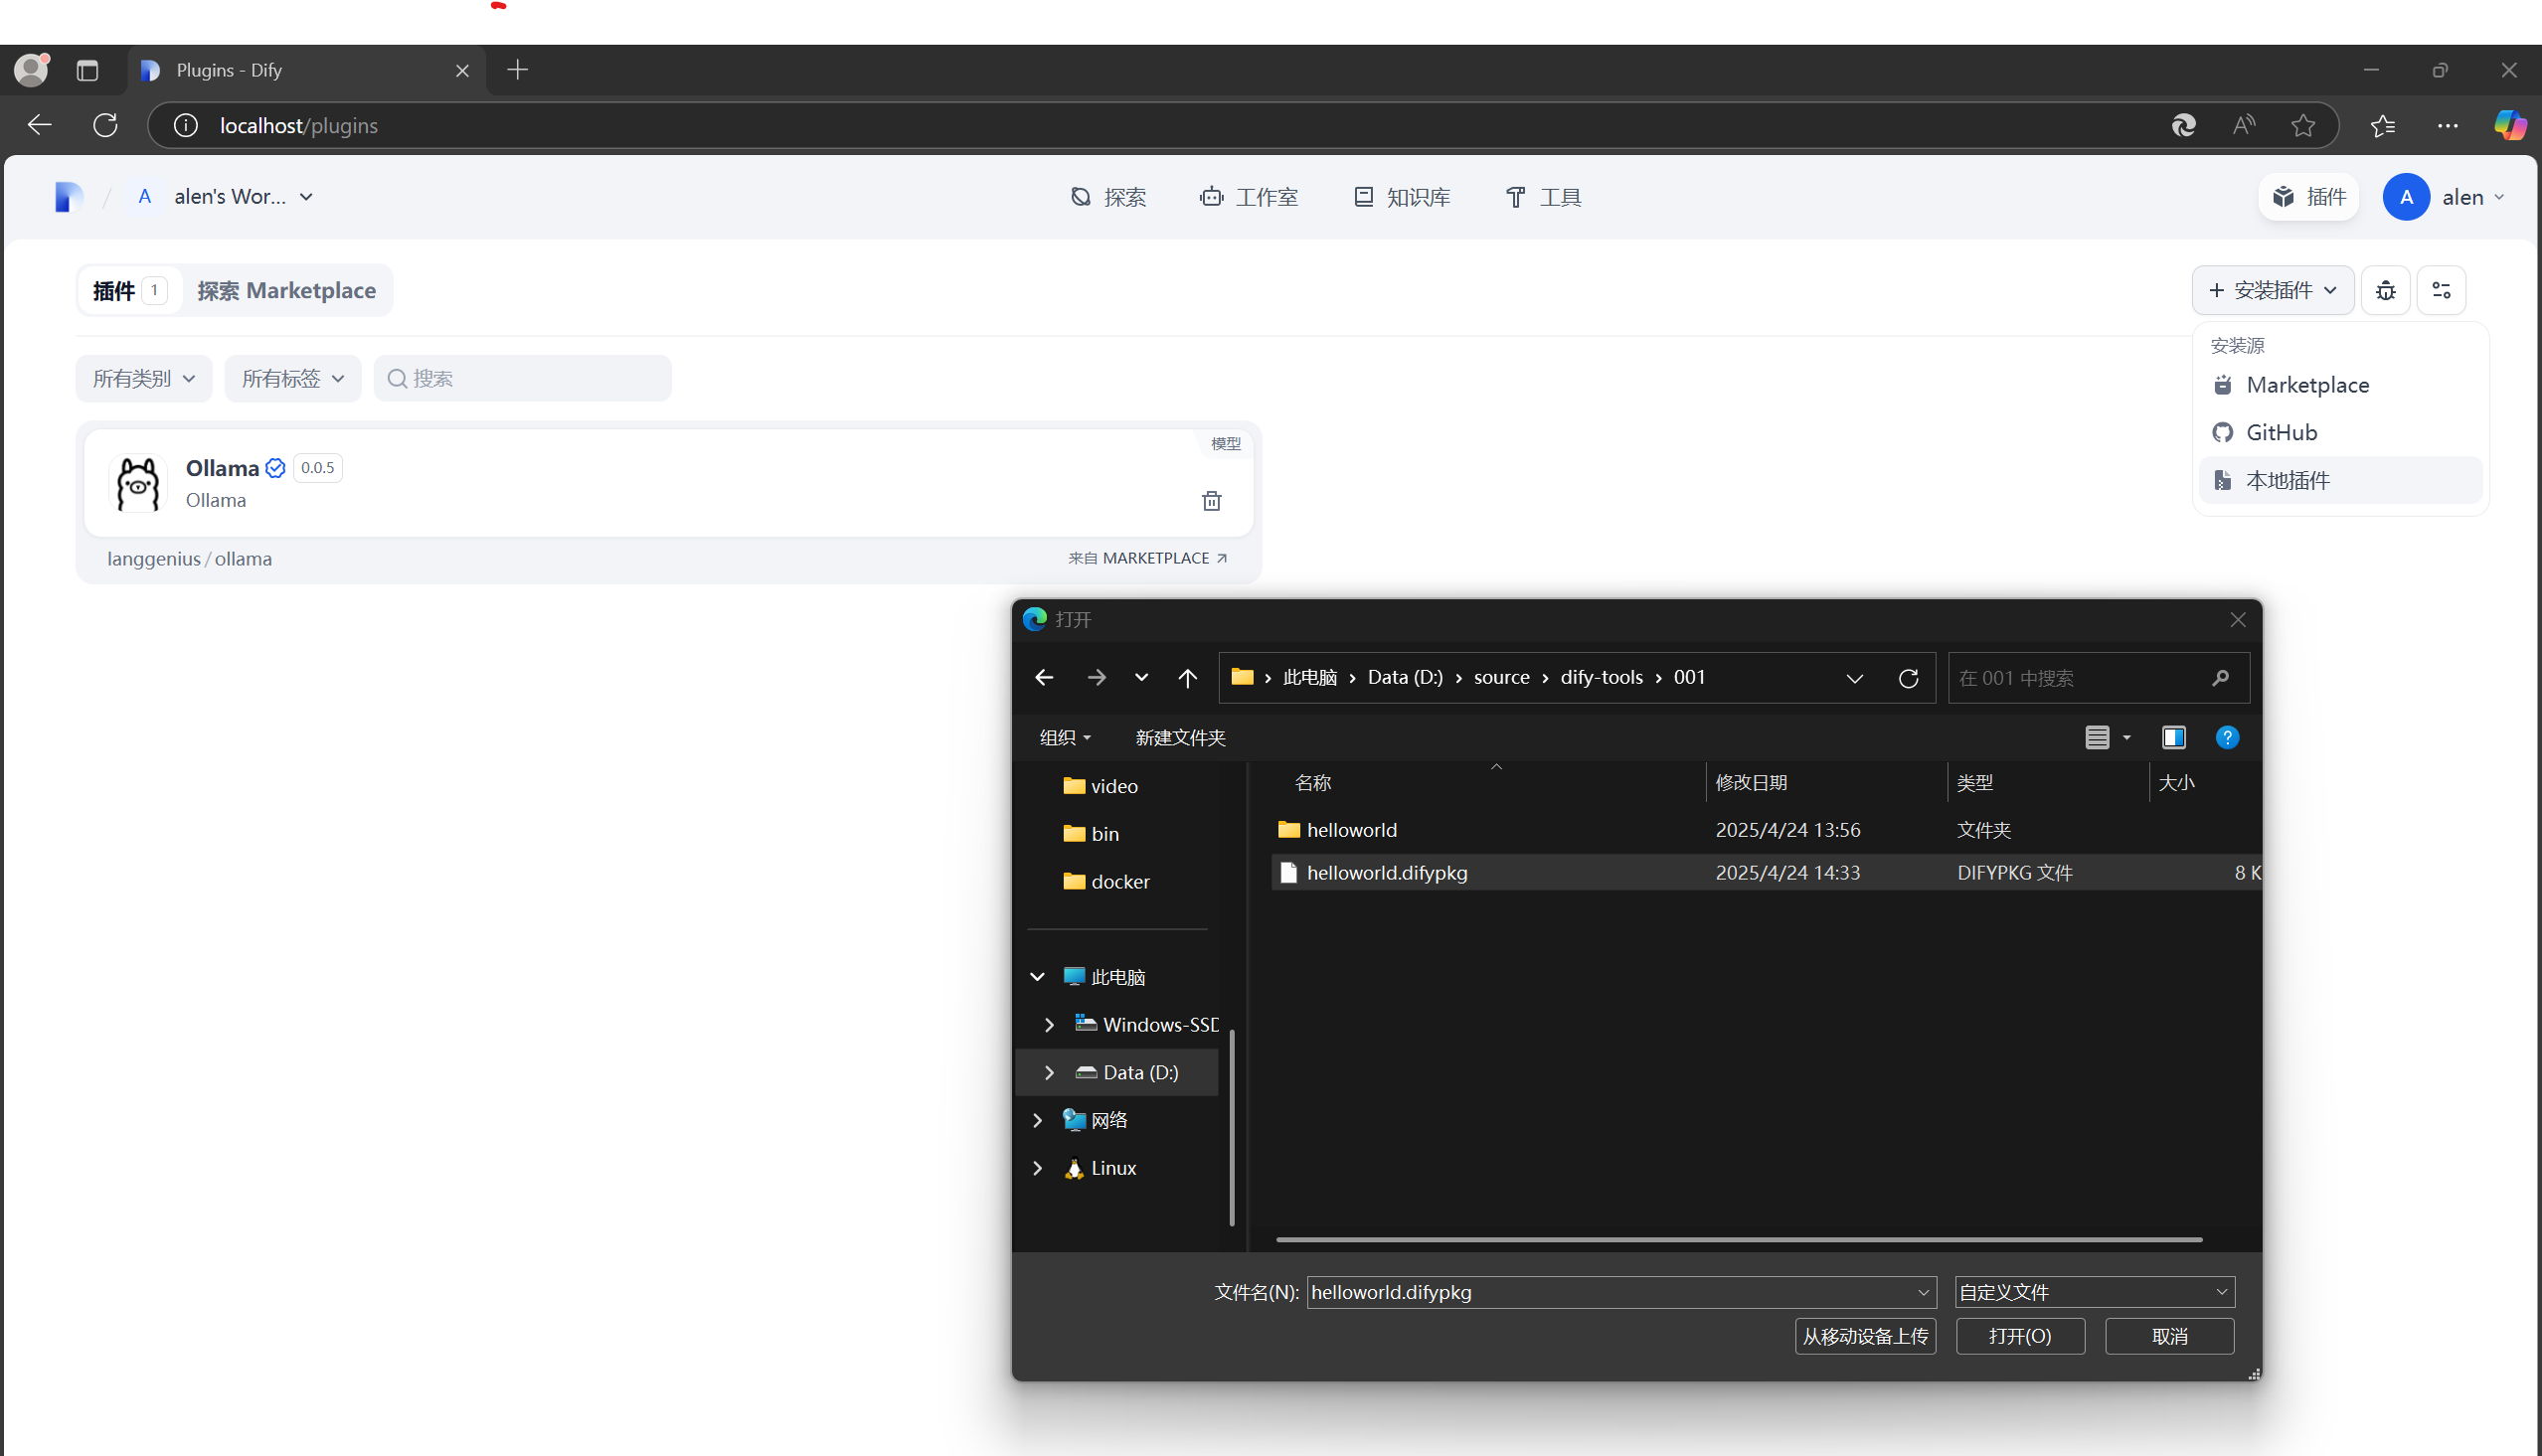
Task: Click the browser favorites star icon
Action: [x=2303, y=125]
